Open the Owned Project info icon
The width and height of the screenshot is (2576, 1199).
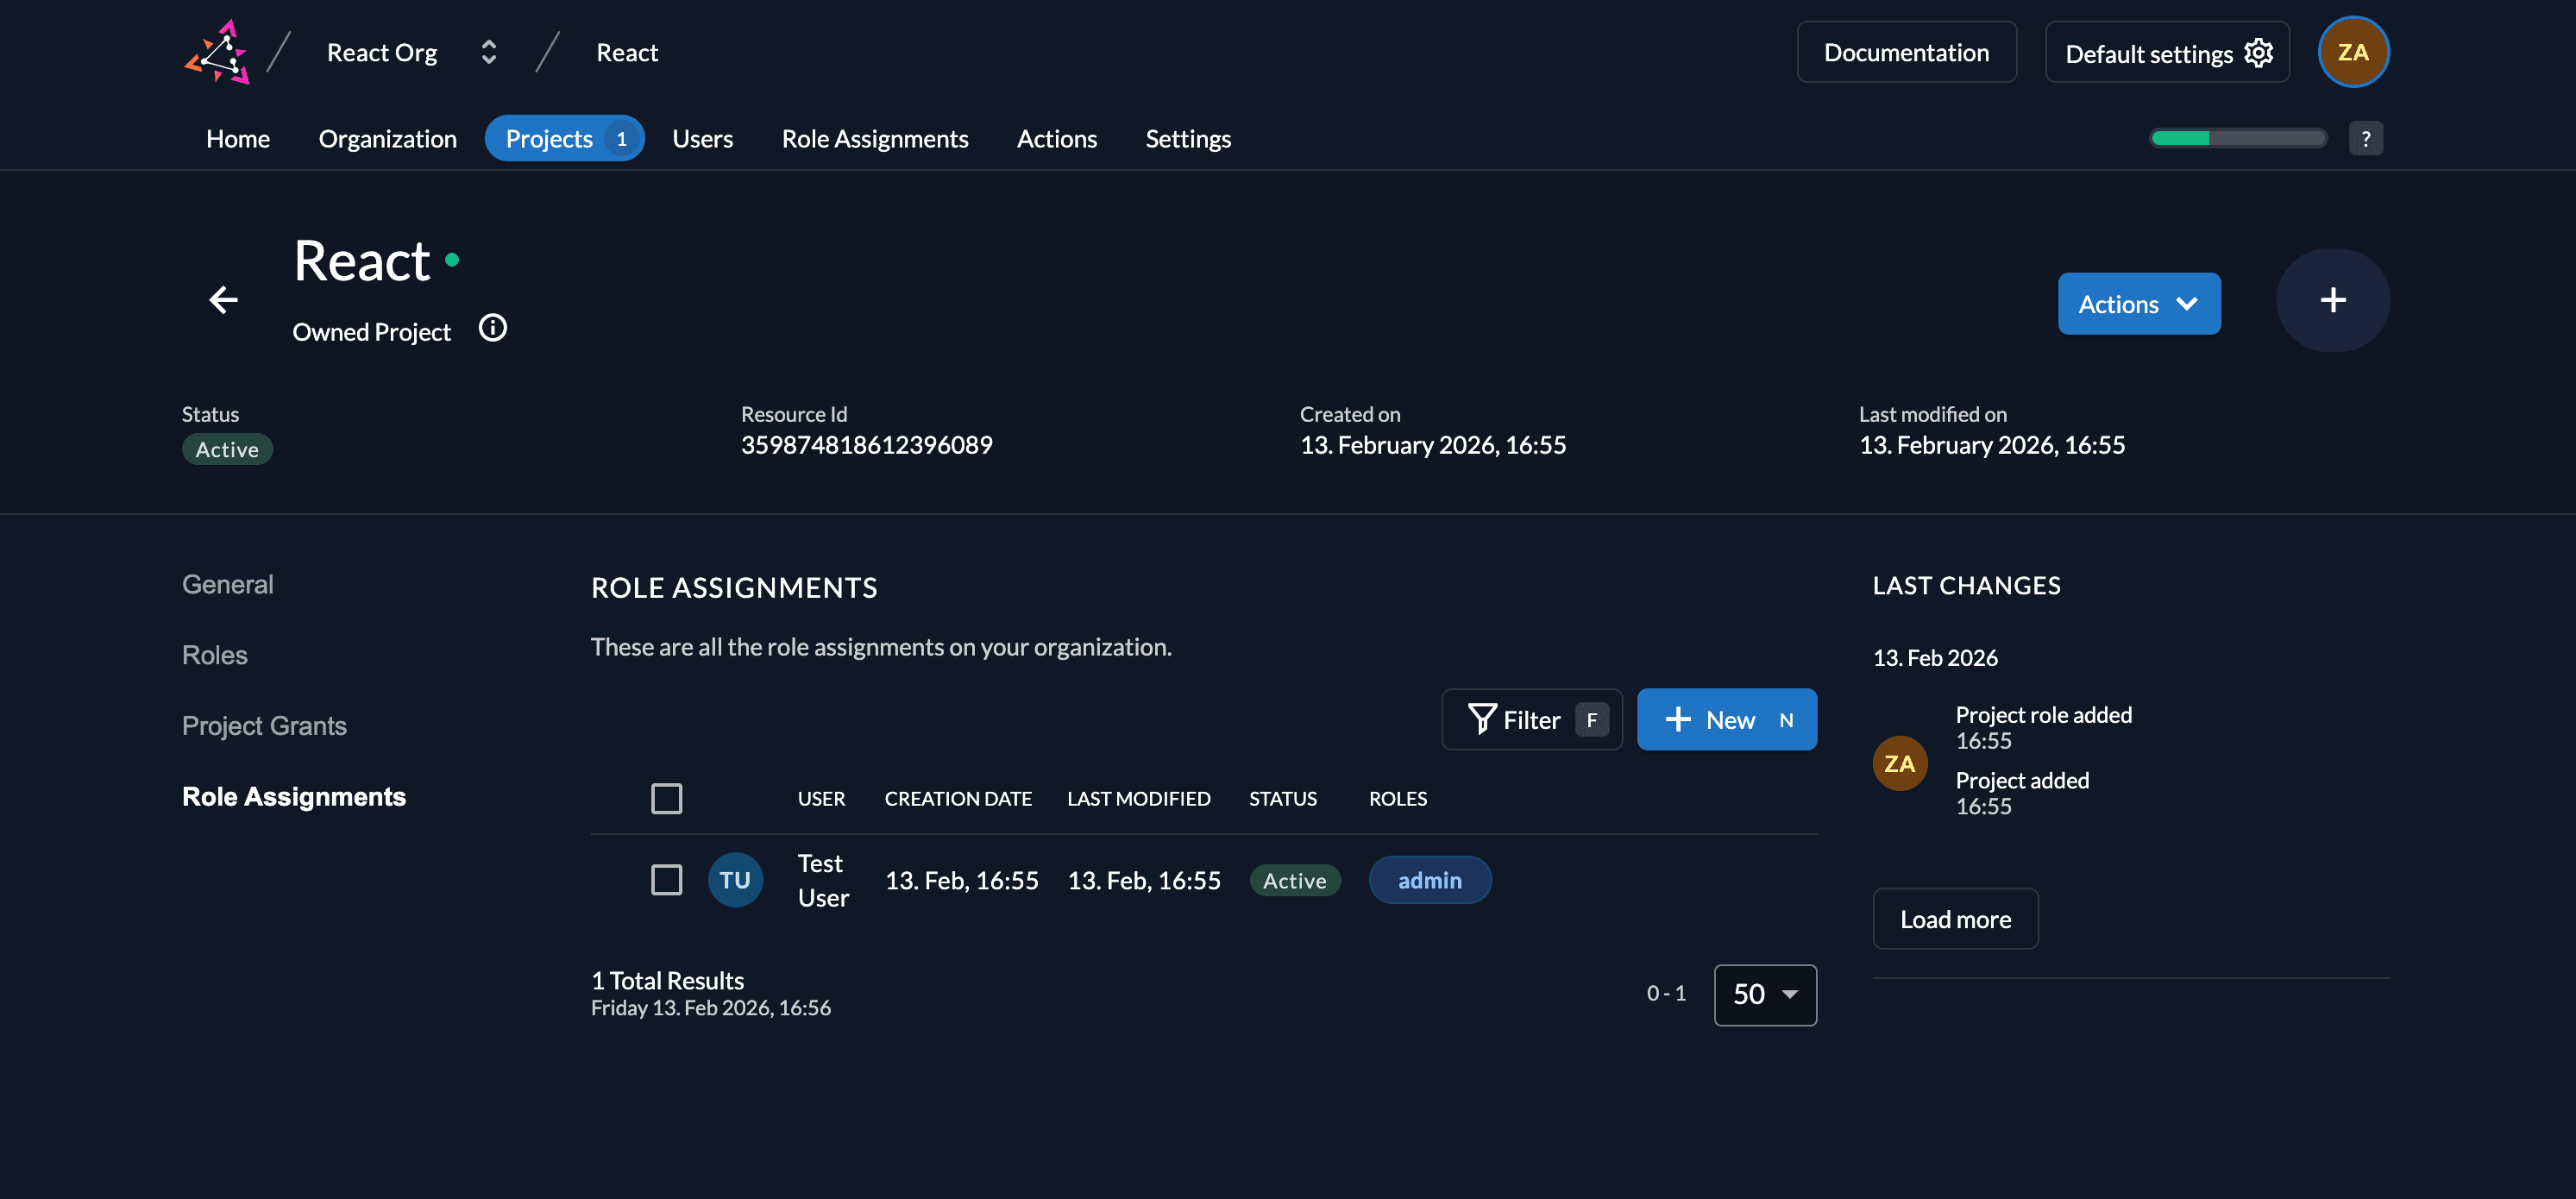[x=492, y=328]
